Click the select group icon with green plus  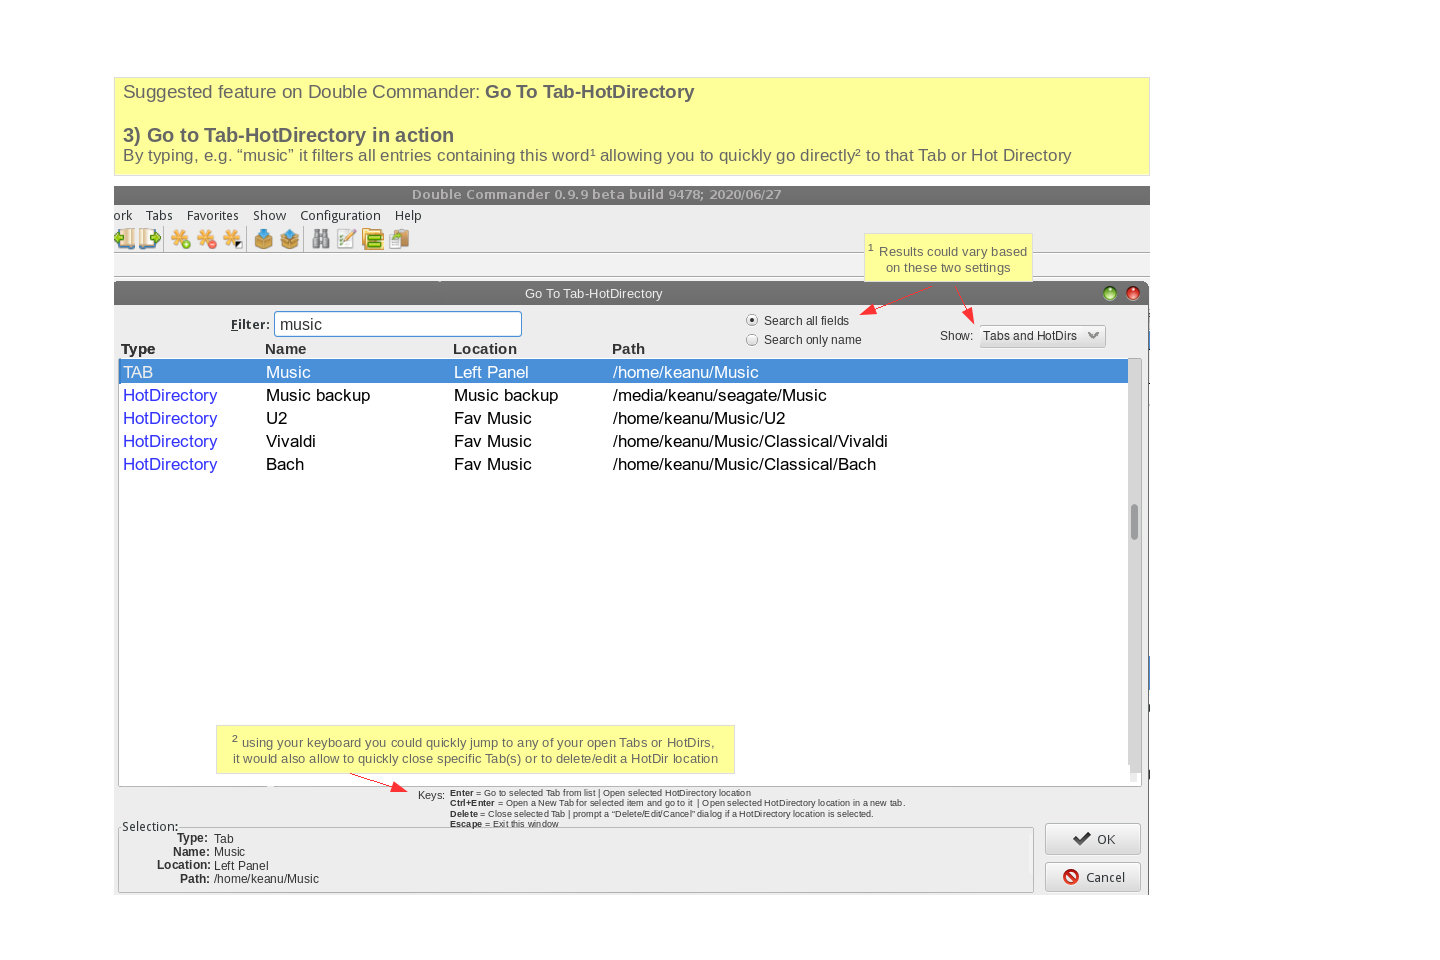click(181, 239)
